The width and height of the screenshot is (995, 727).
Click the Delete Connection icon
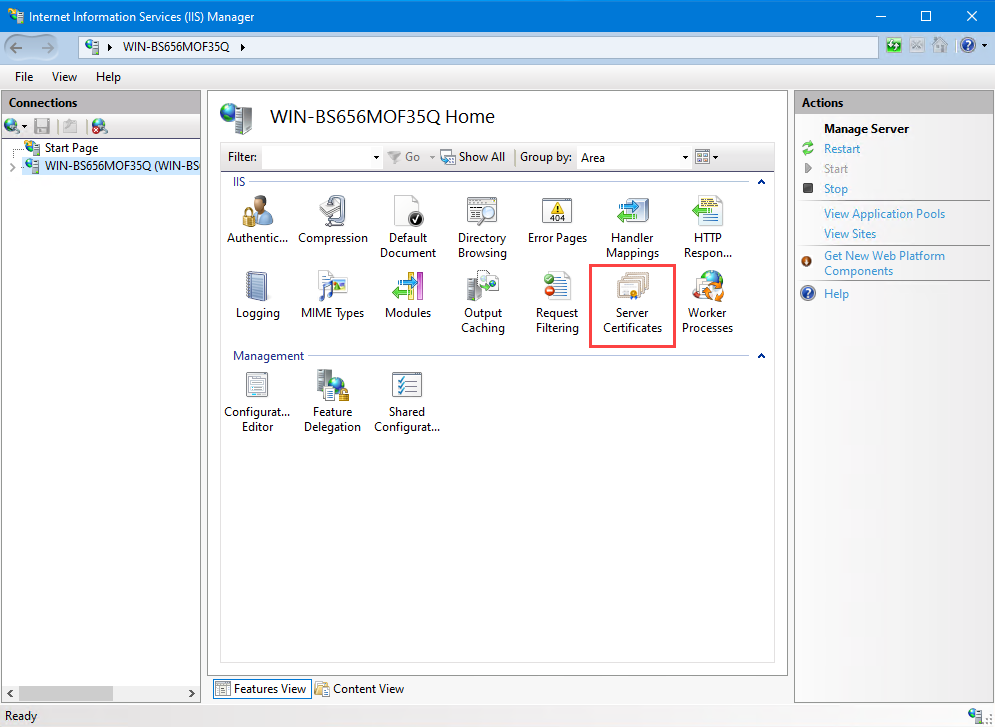[x=99, y=126]
